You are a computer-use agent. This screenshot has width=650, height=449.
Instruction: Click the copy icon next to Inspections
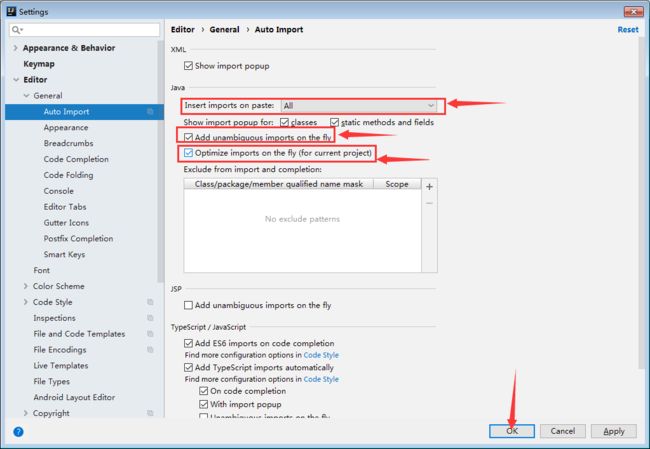click(x=150, y=318)
